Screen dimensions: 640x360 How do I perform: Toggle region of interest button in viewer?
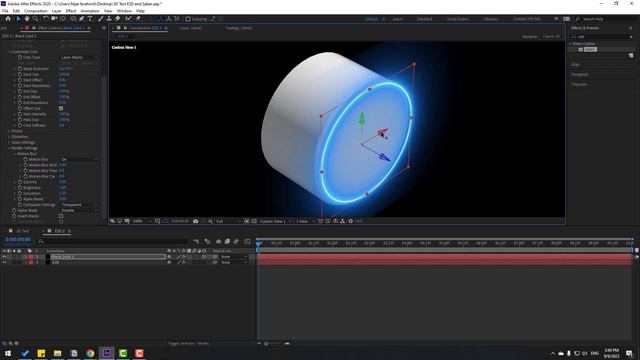247,221
